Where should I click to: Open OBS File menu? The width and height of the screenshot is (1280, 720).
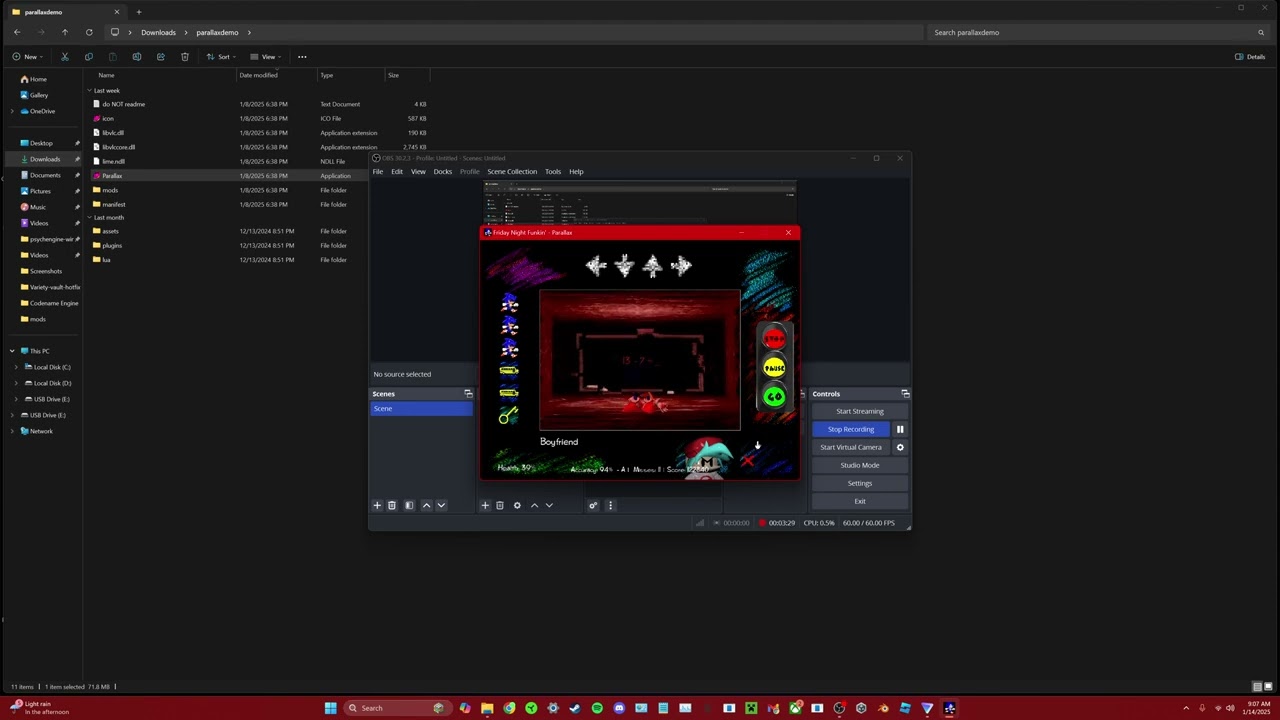(378, 172)
